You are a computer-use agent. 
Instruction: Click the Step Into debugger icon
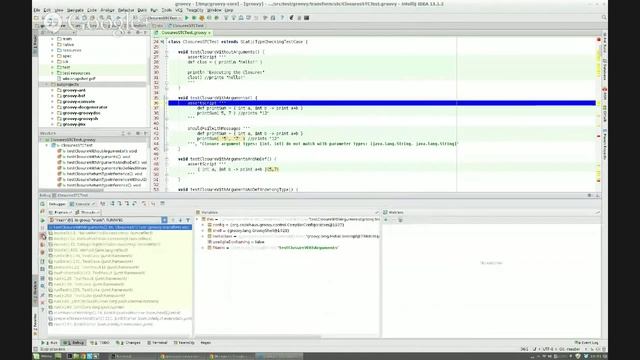click(x=120, y=204)
